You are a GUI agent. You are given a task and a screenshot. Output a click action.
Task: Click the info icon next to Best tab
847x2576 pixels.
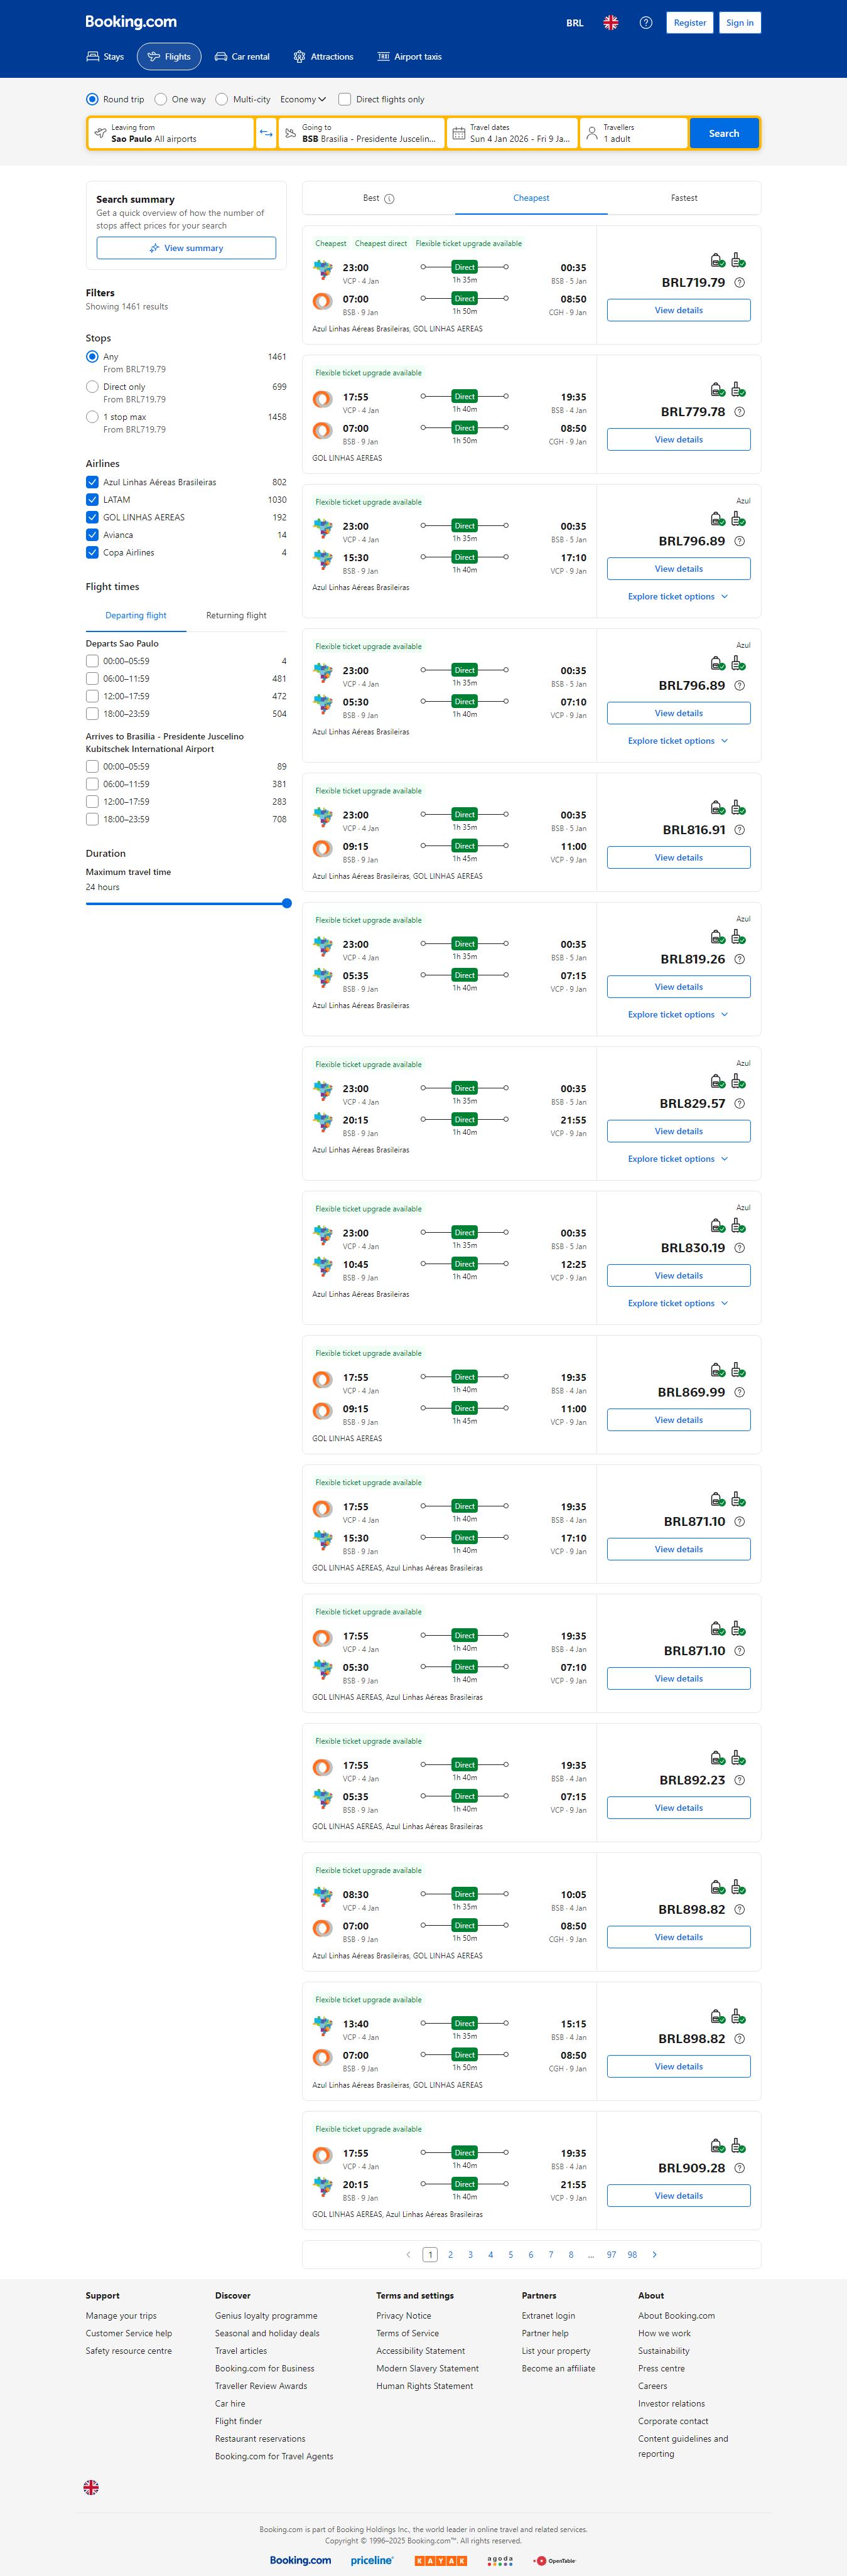coord(389,199)
